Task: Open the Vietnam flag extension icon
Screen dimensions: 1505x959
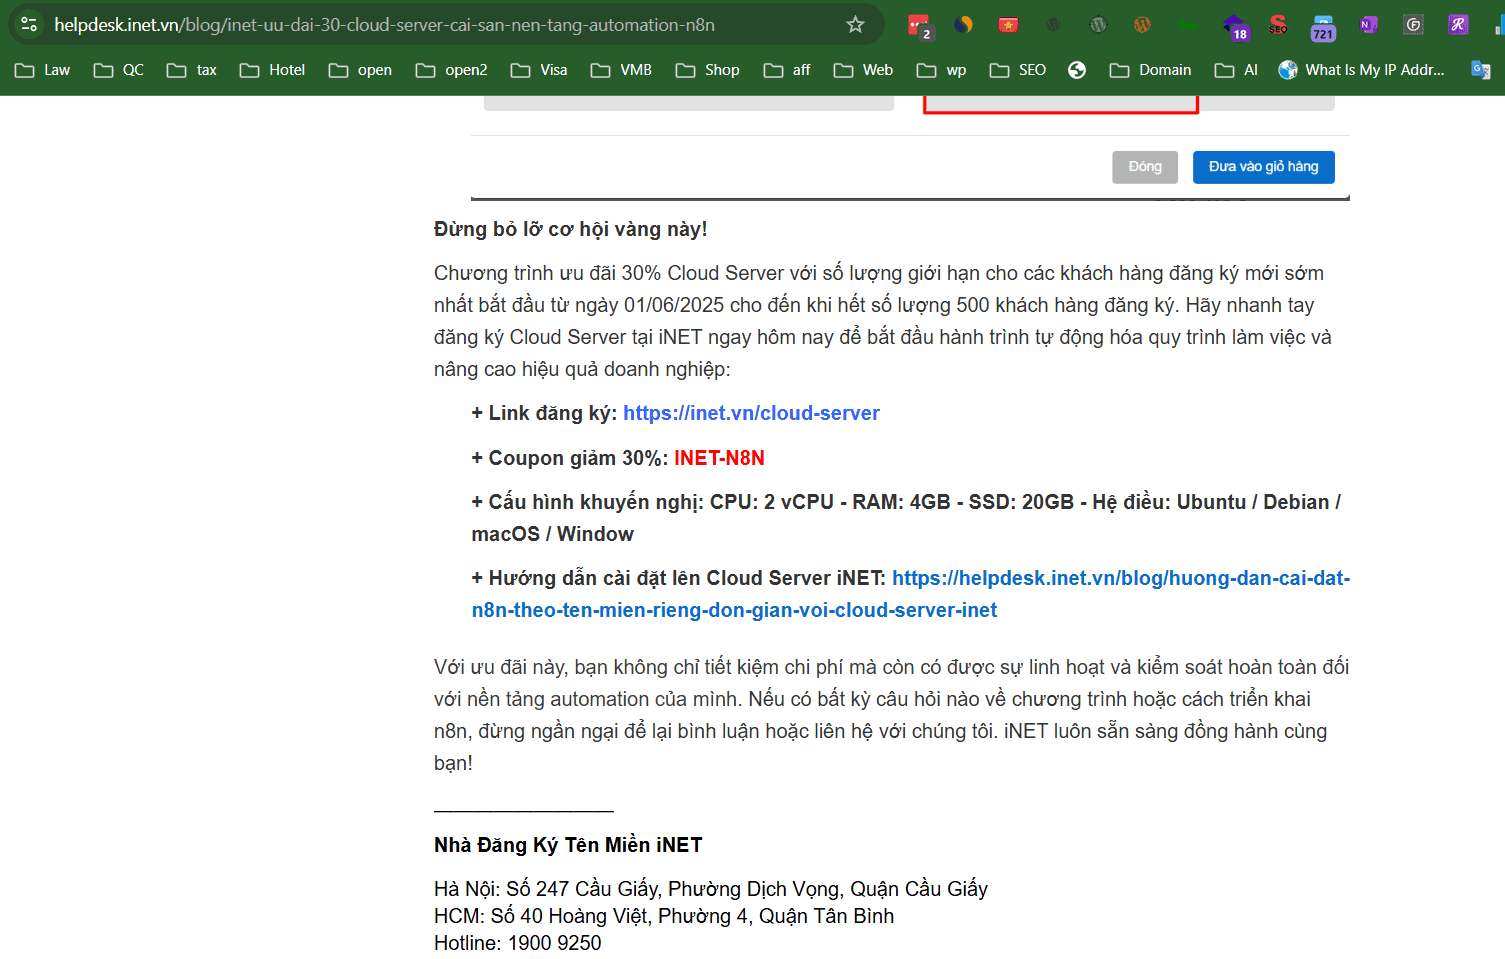Action: click(1008, 25)
